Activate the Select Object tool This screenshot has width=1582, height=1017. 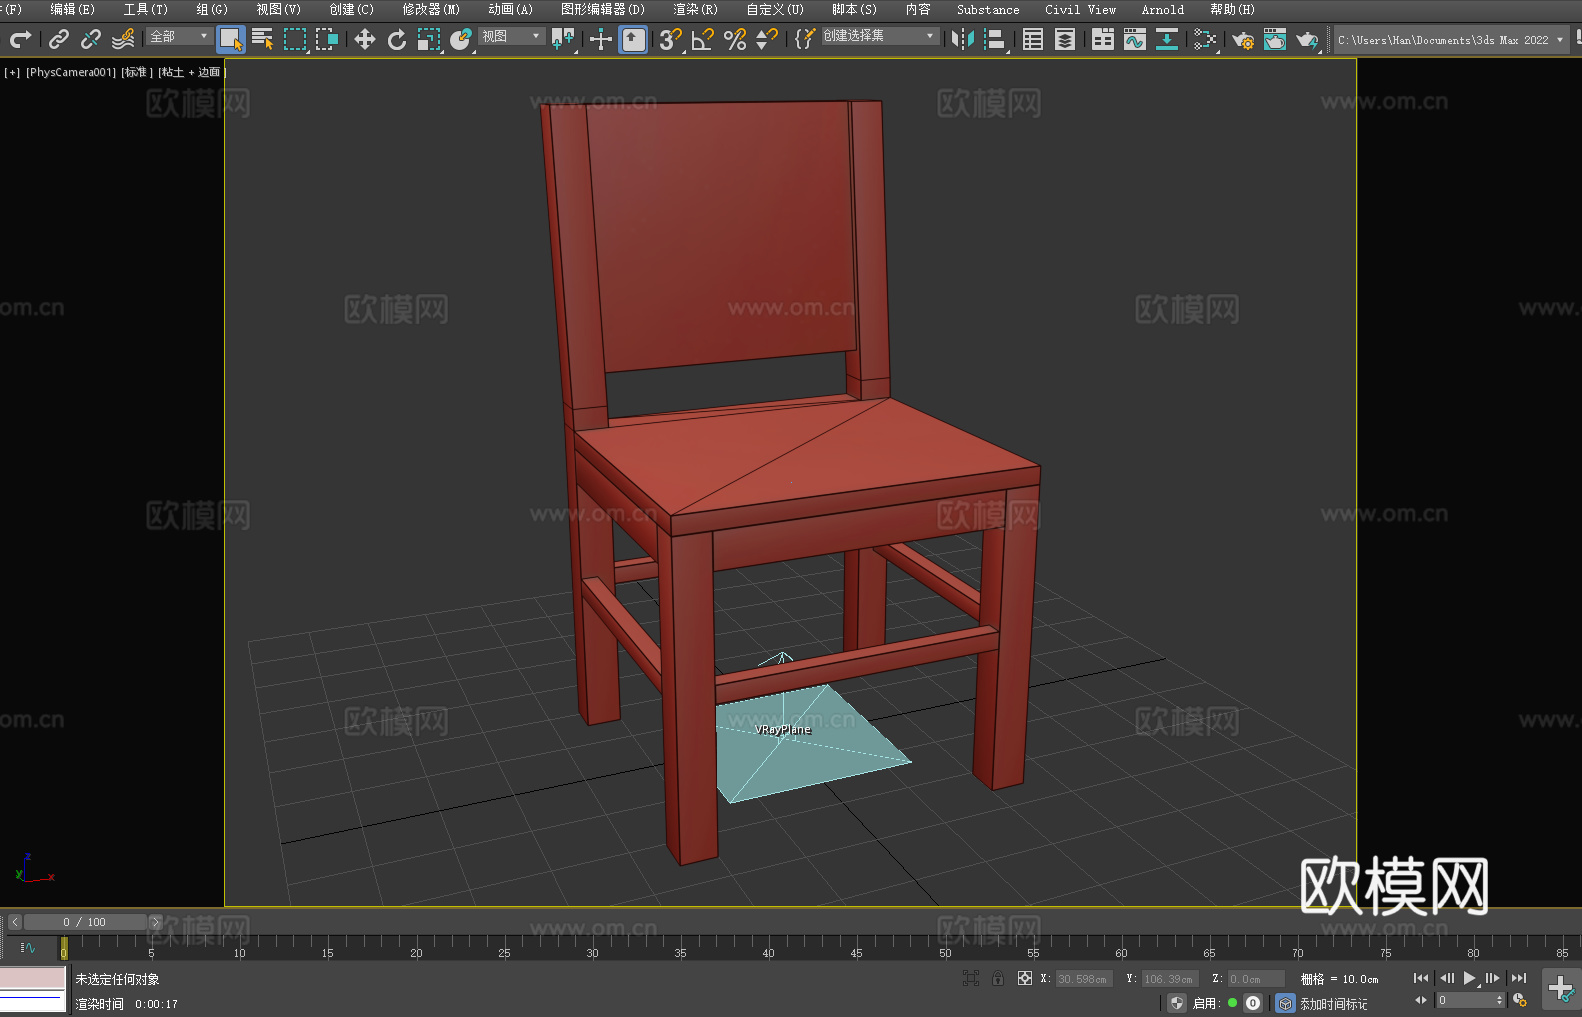coord(230,39)
